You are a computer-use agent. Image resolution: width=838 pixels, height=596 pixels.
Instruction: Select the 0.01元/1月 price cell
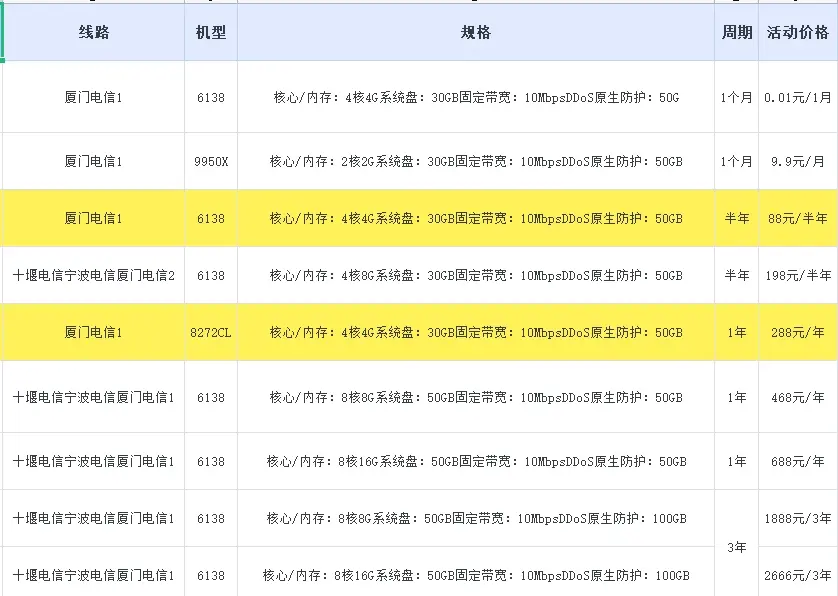click(798, 97)
